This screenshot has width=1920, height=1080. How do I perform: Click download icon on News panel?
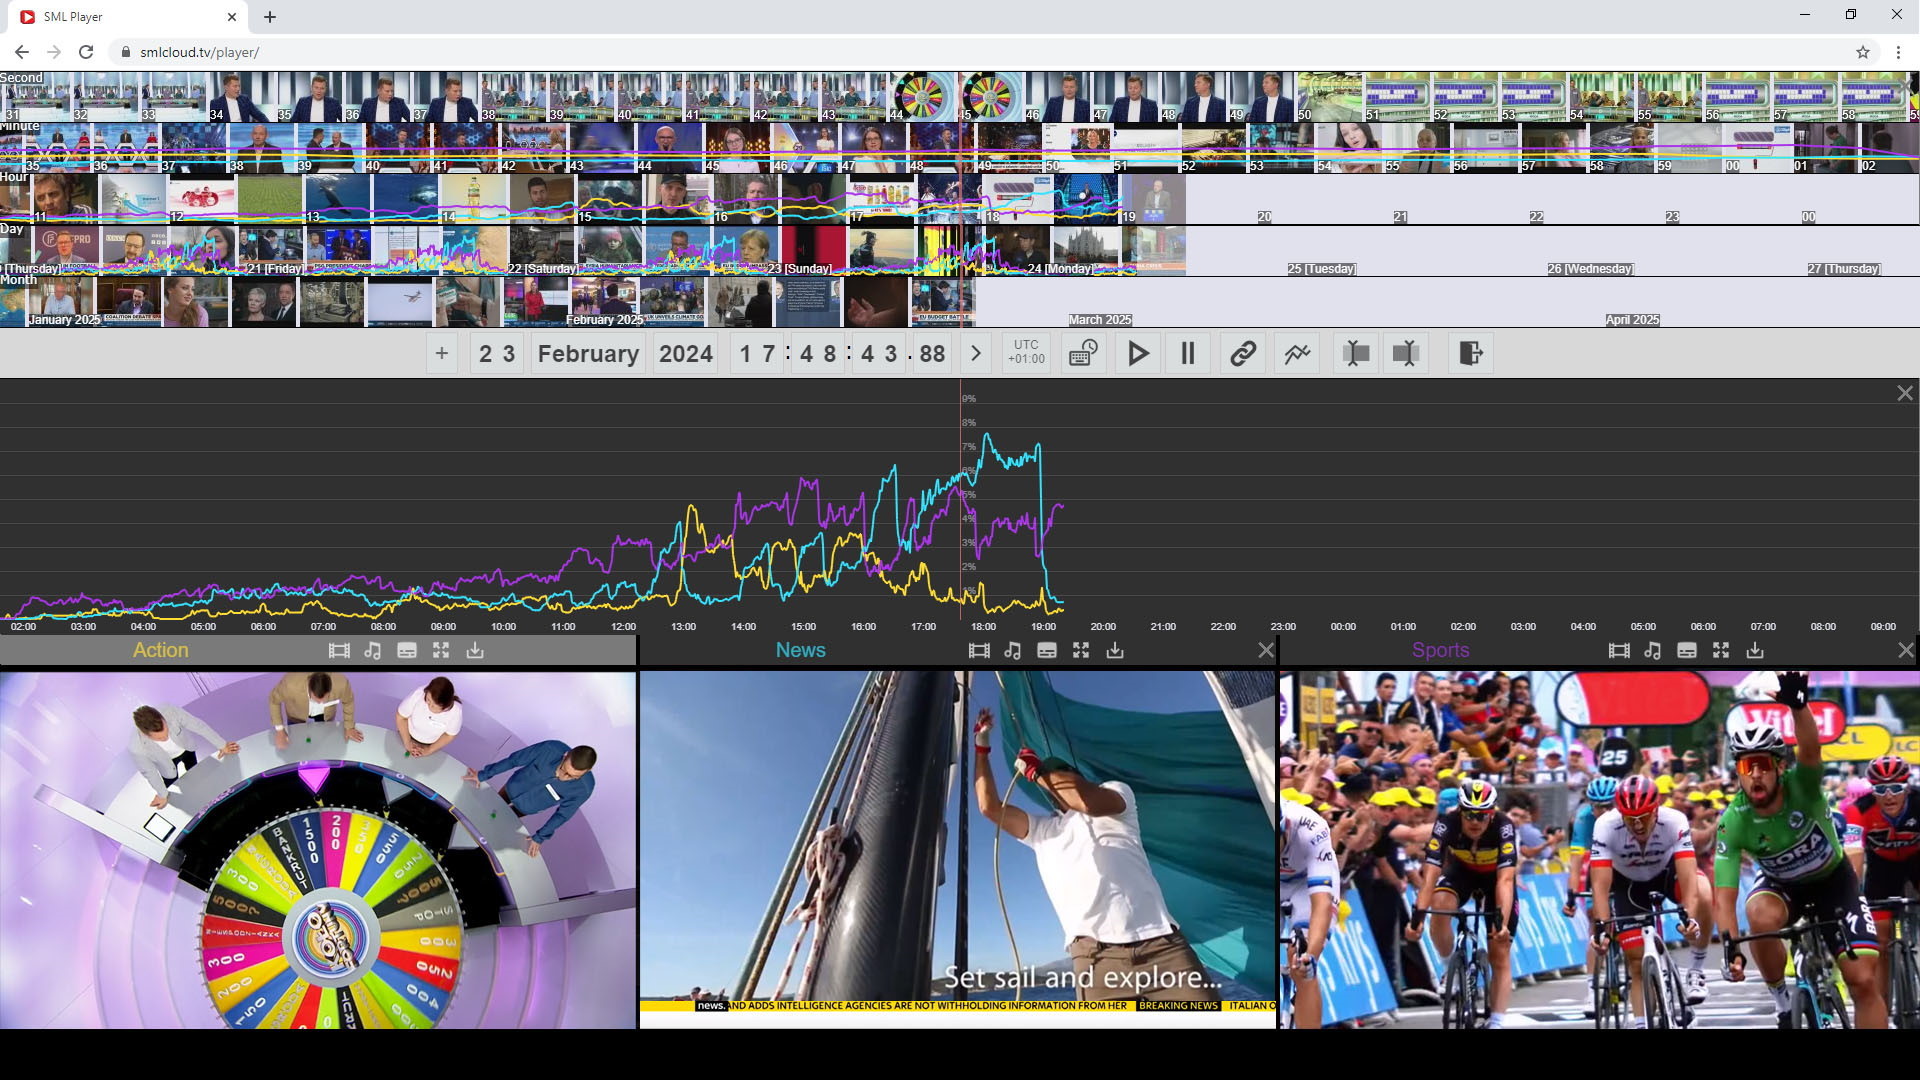pyautogui.click(x=1115, y=651)
